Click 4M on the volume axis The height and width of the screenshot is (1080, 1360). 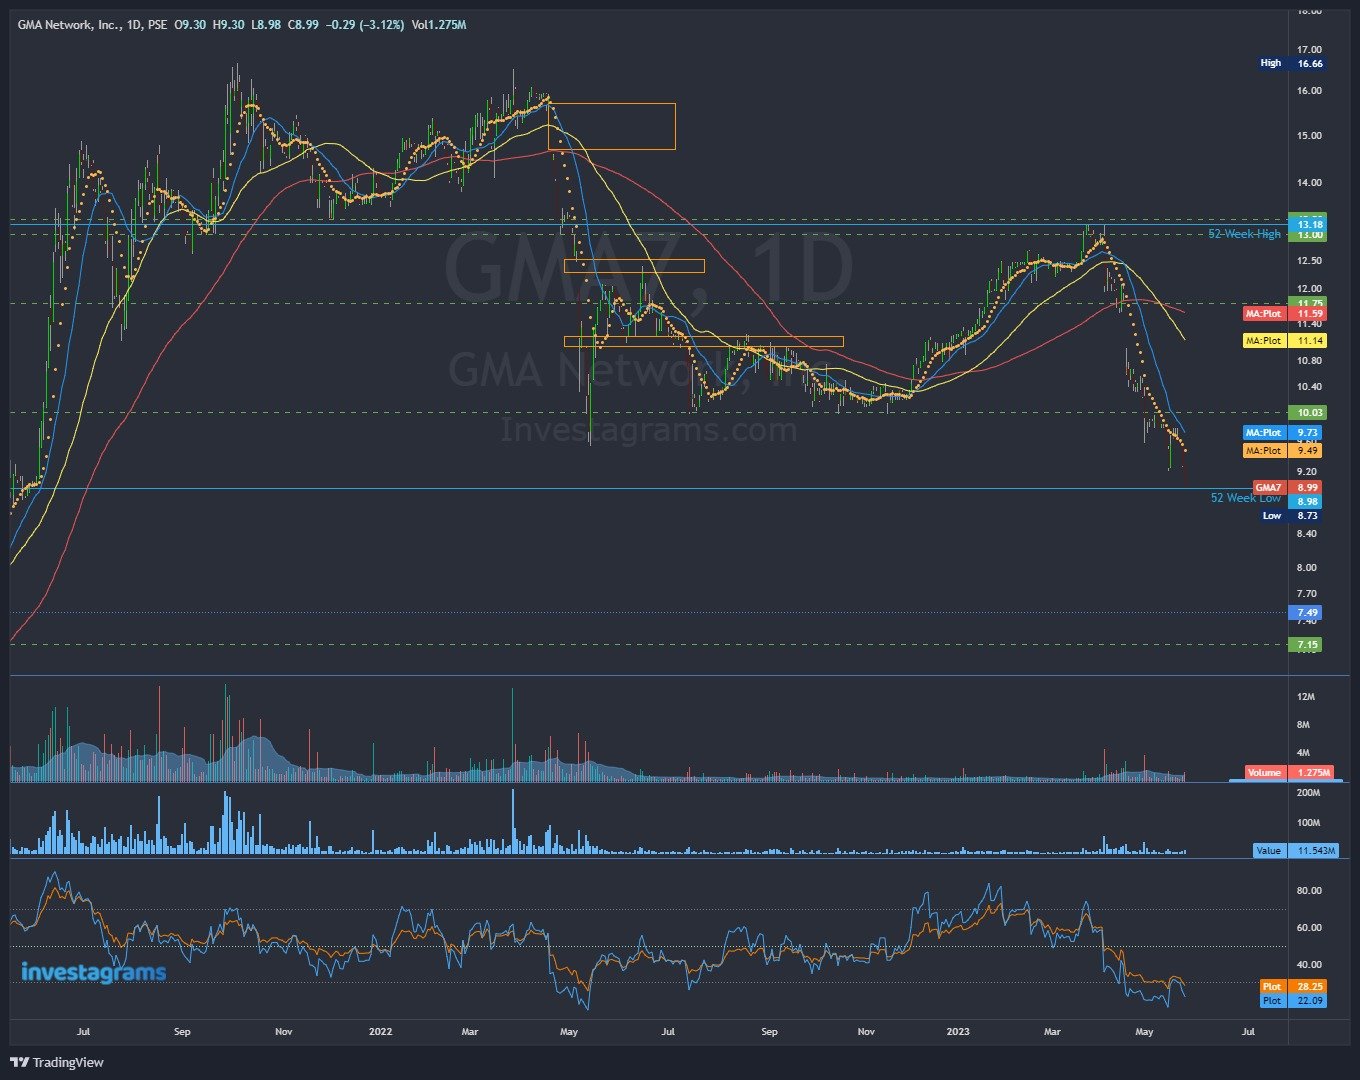coord(1303,753)
